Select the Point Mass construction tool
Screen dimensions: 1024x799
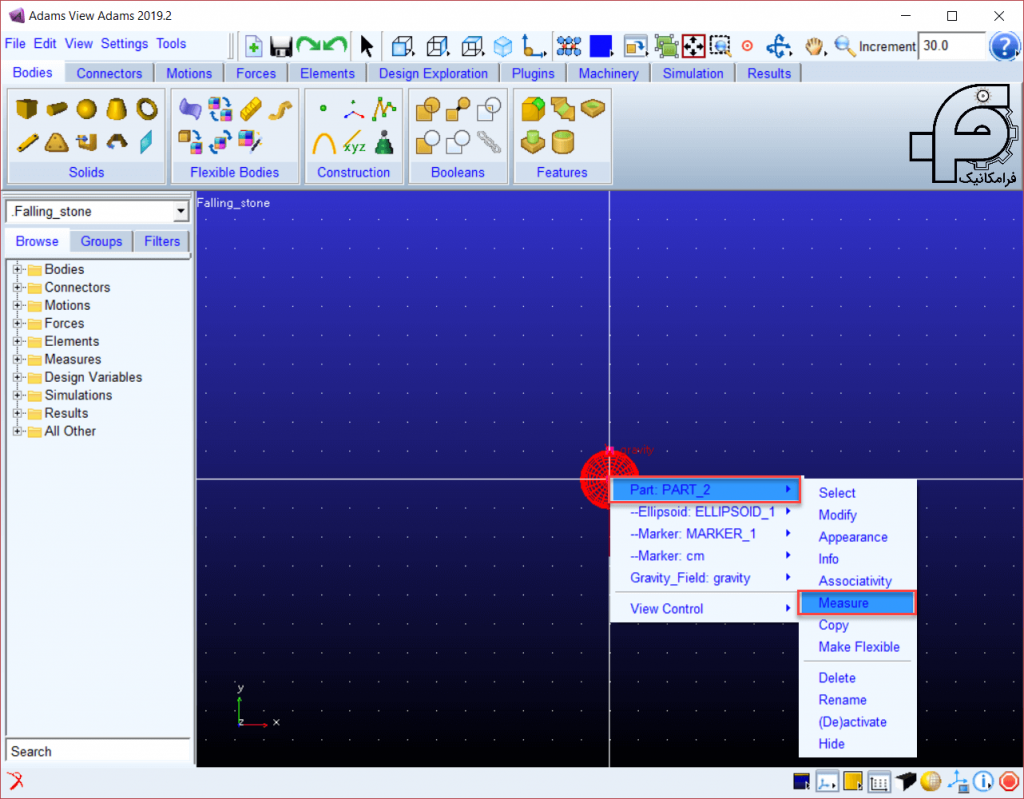(x=384, y=142)
